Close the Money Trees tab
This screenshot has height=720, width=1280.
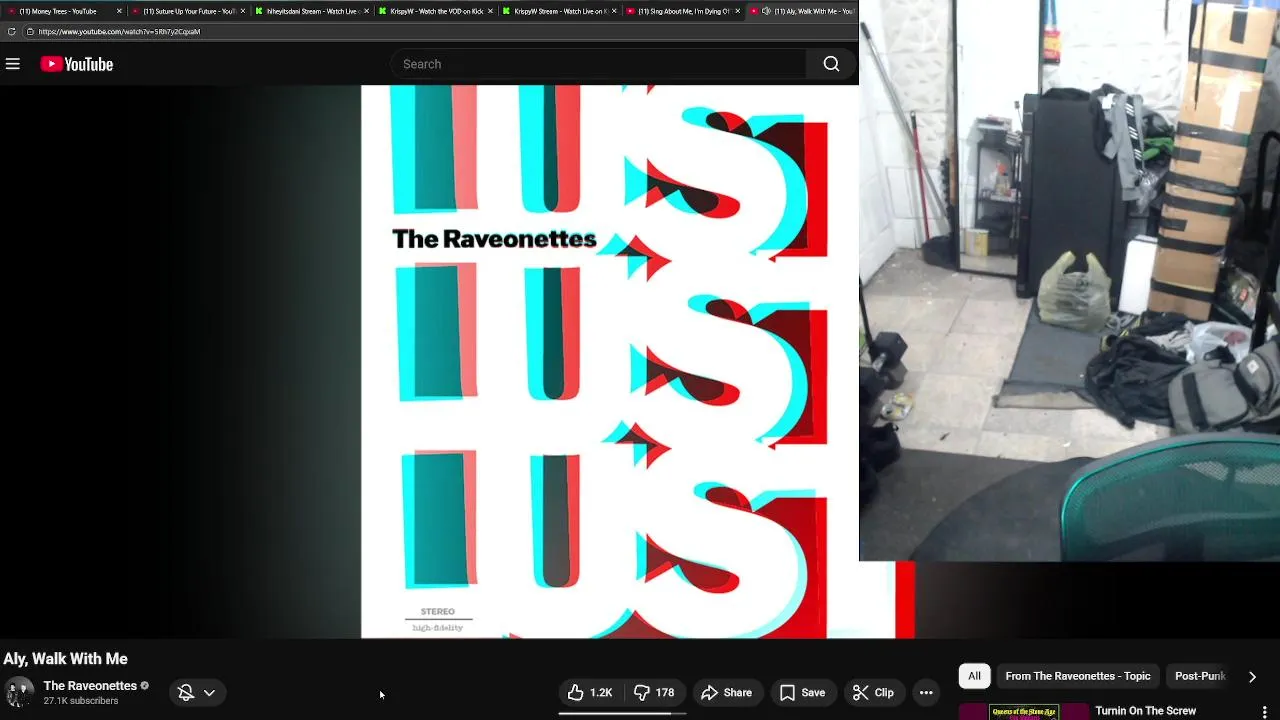(x=119, y=11)
